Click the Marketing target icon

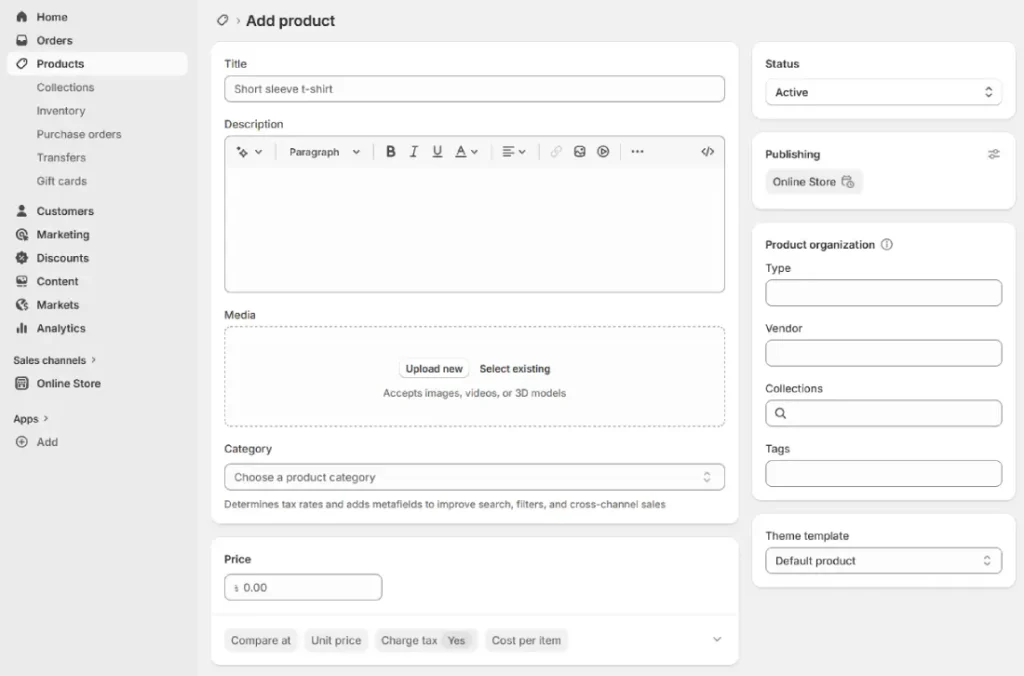pos(22,234)
